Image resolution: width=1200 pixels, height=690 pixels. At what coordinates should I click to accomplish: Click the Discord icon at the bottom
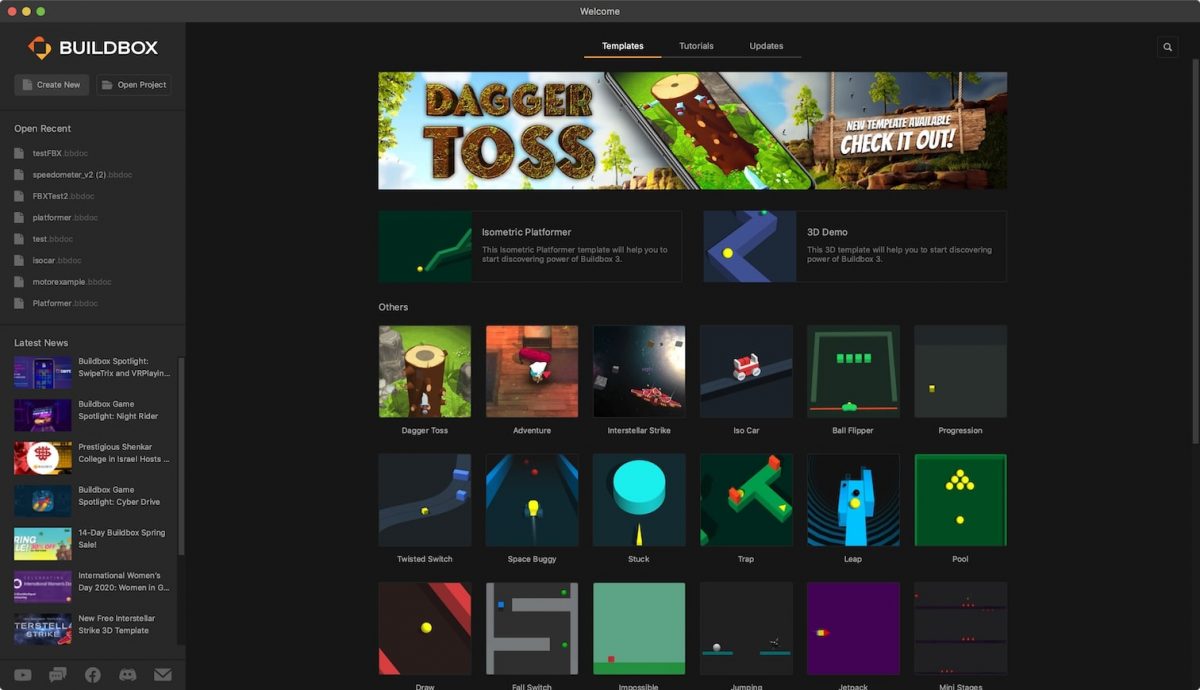click(127, 675)
